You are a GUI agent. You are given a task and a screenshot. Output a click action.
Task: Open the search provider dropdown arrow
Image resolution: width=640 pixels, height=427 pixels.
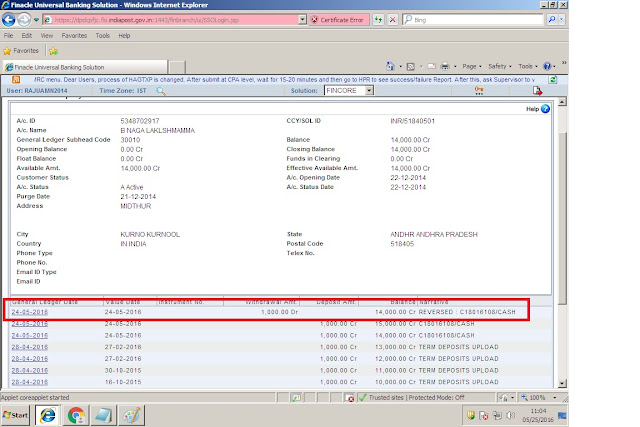[x=562, y=20]
